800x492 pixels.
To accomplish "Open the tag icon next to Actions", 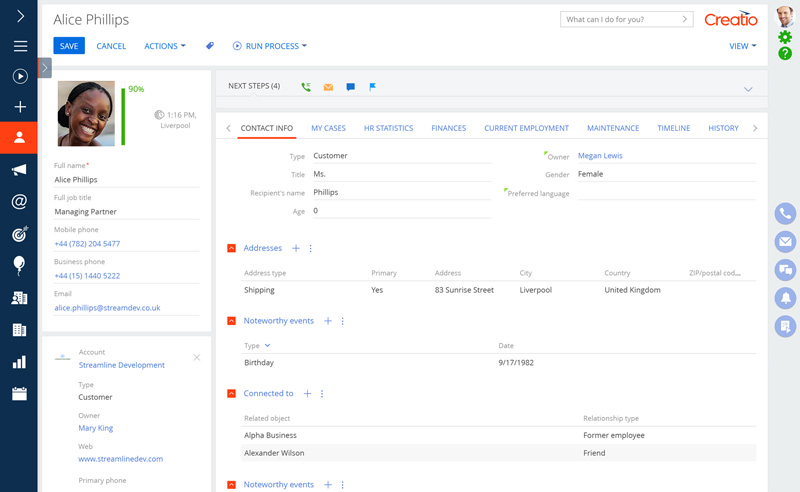I will [x=210, y=46].
